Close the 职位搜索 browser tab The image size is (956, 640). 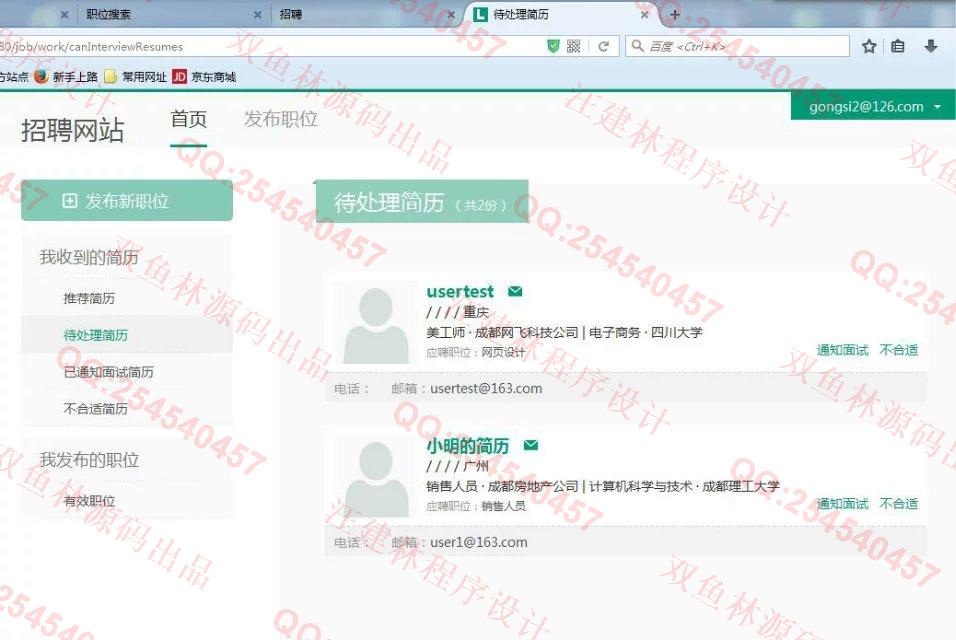[258, 15]
